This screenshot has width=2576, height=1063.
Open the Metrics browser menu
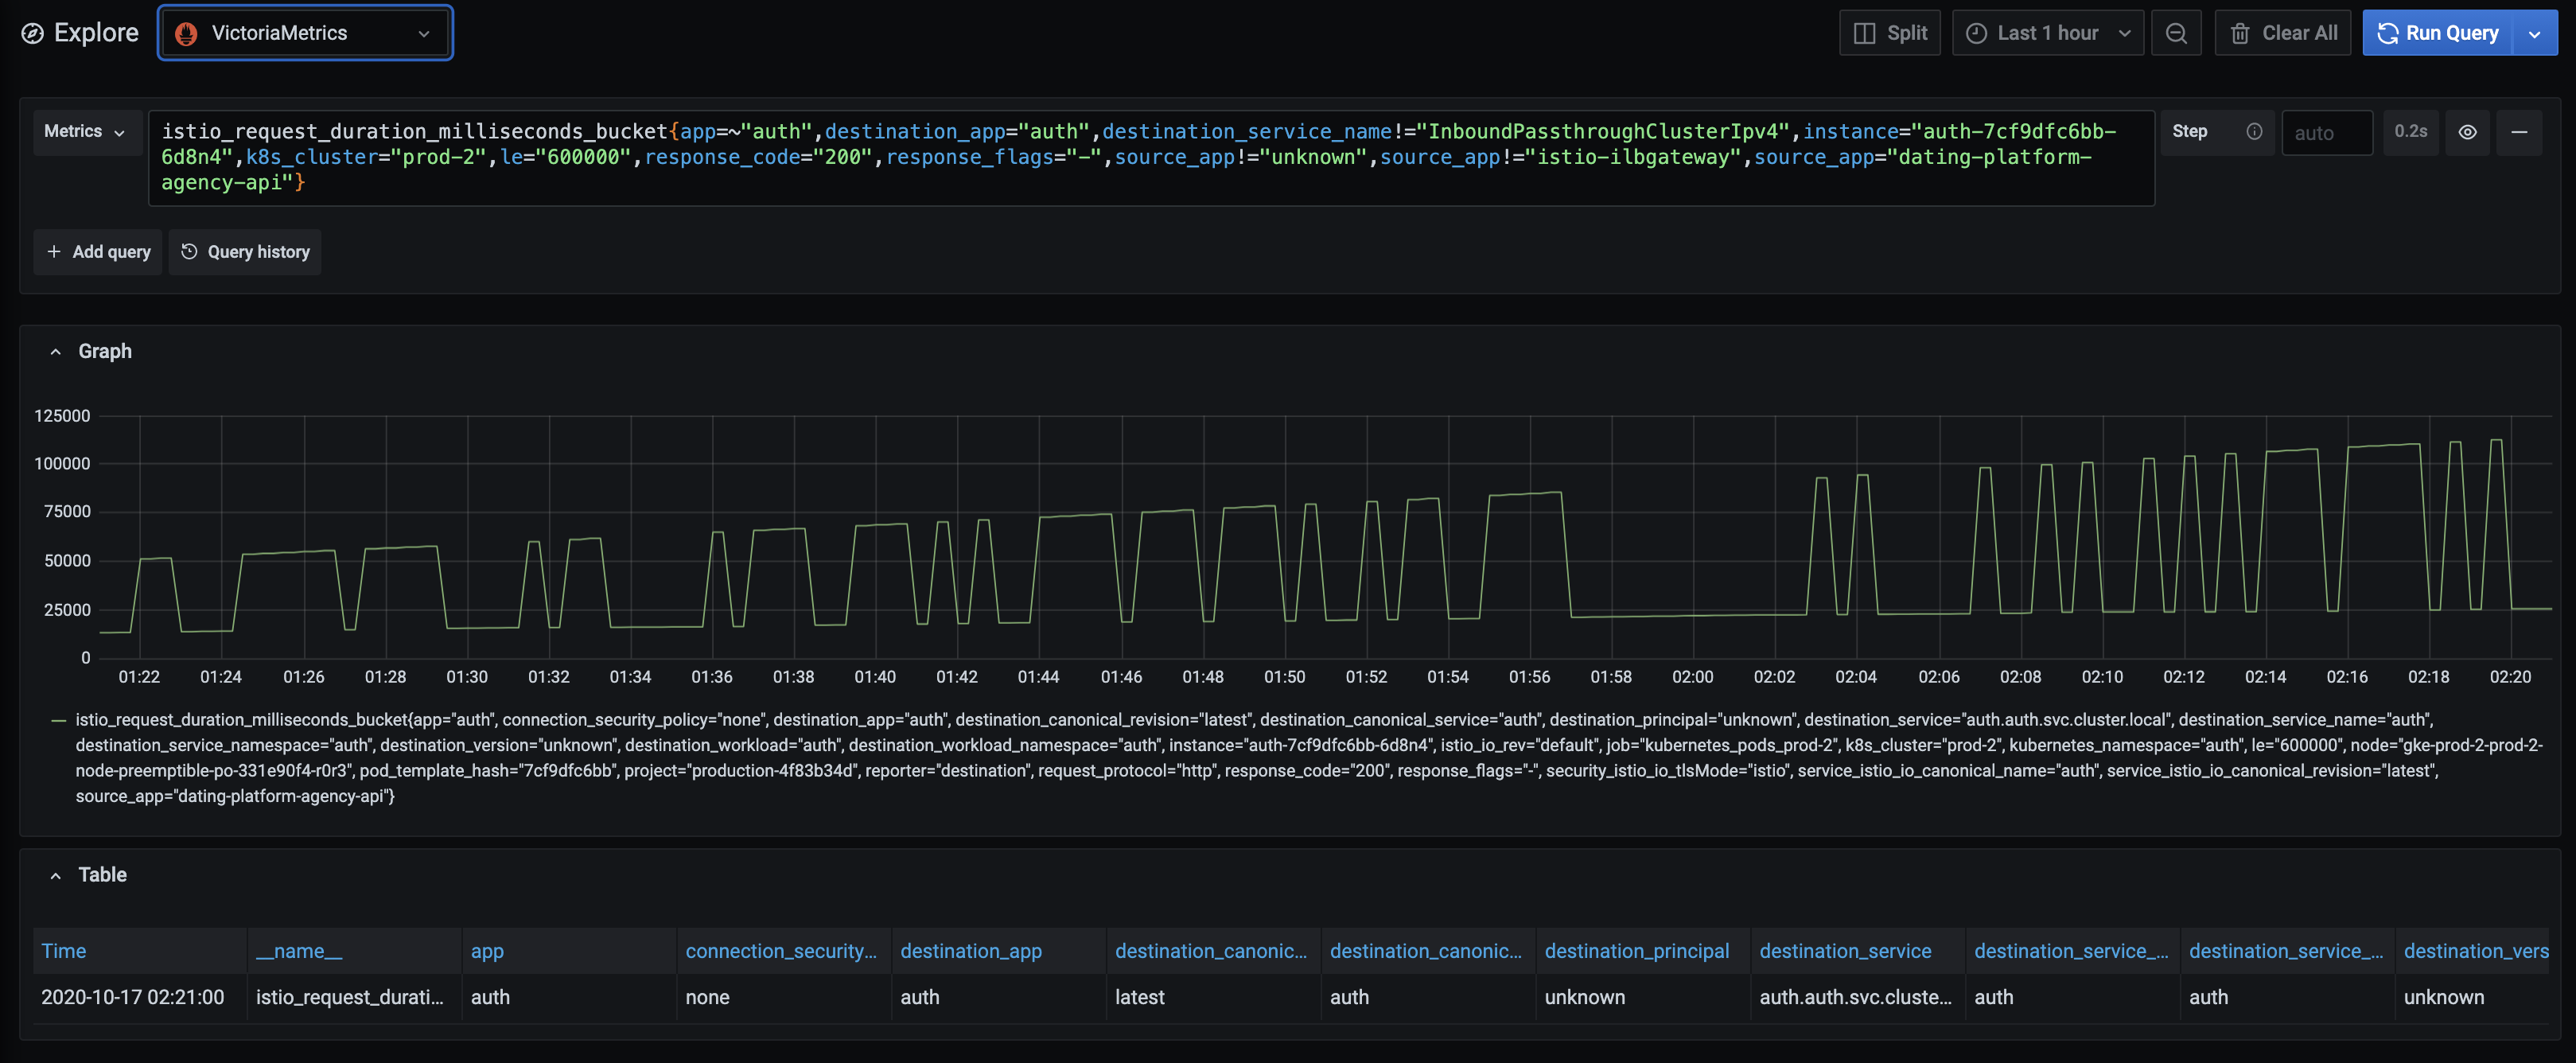click(x=85, y=131)
